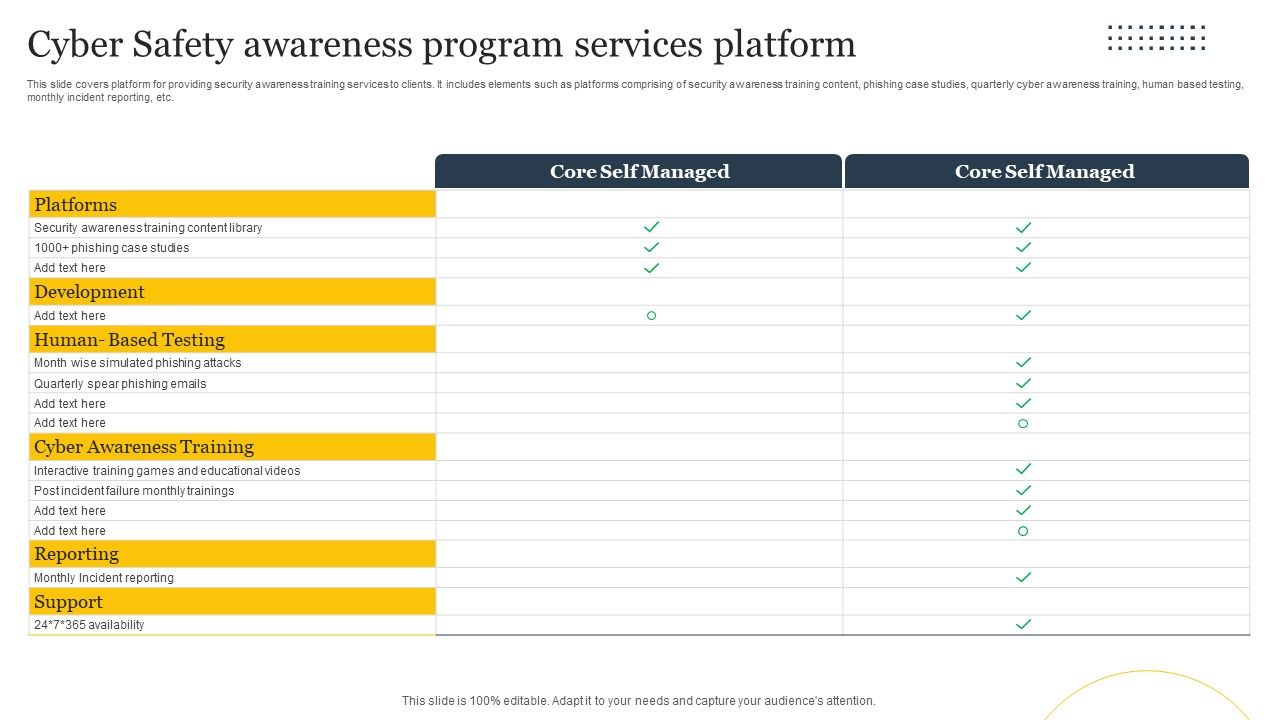Select the checkmark for 'Add text here' under Human-Based Testing
1280x720 pixels.
click(x=1023, y=403)
